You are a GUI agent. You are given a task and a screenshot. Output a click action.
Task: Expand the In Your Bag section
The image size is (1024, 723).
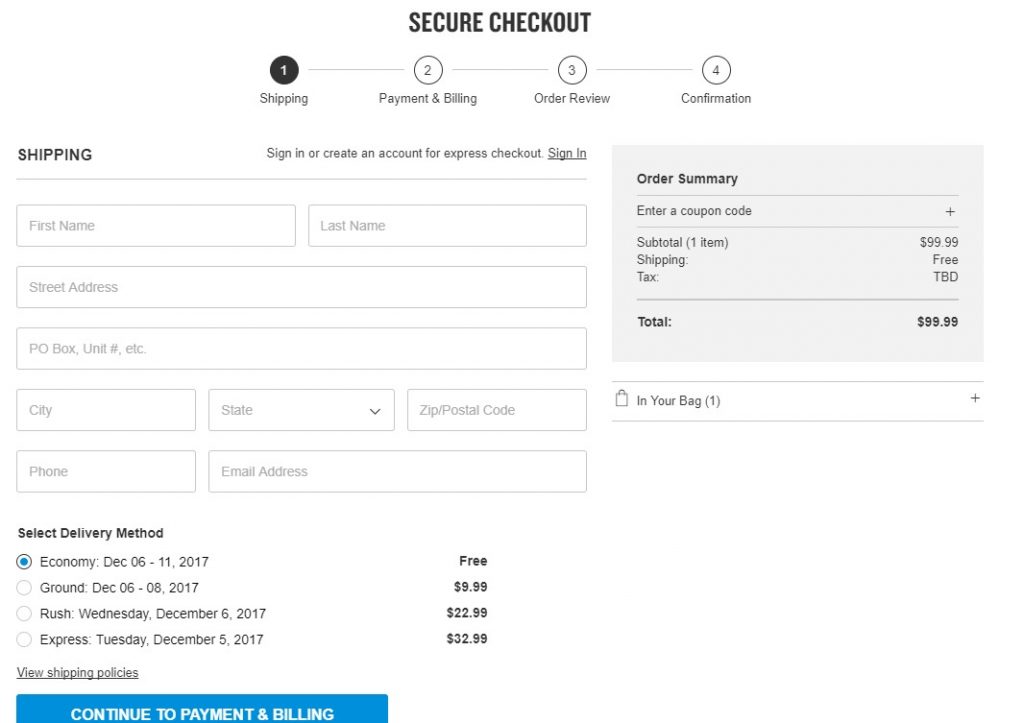[x=974, y=397]
